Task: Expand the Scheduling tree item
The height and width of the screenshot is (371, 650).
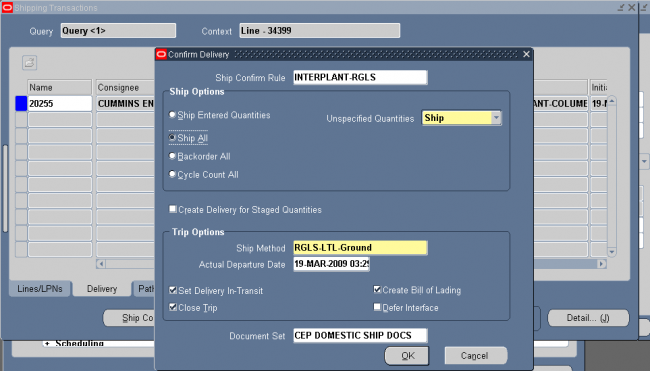Action: pos(47,343)
